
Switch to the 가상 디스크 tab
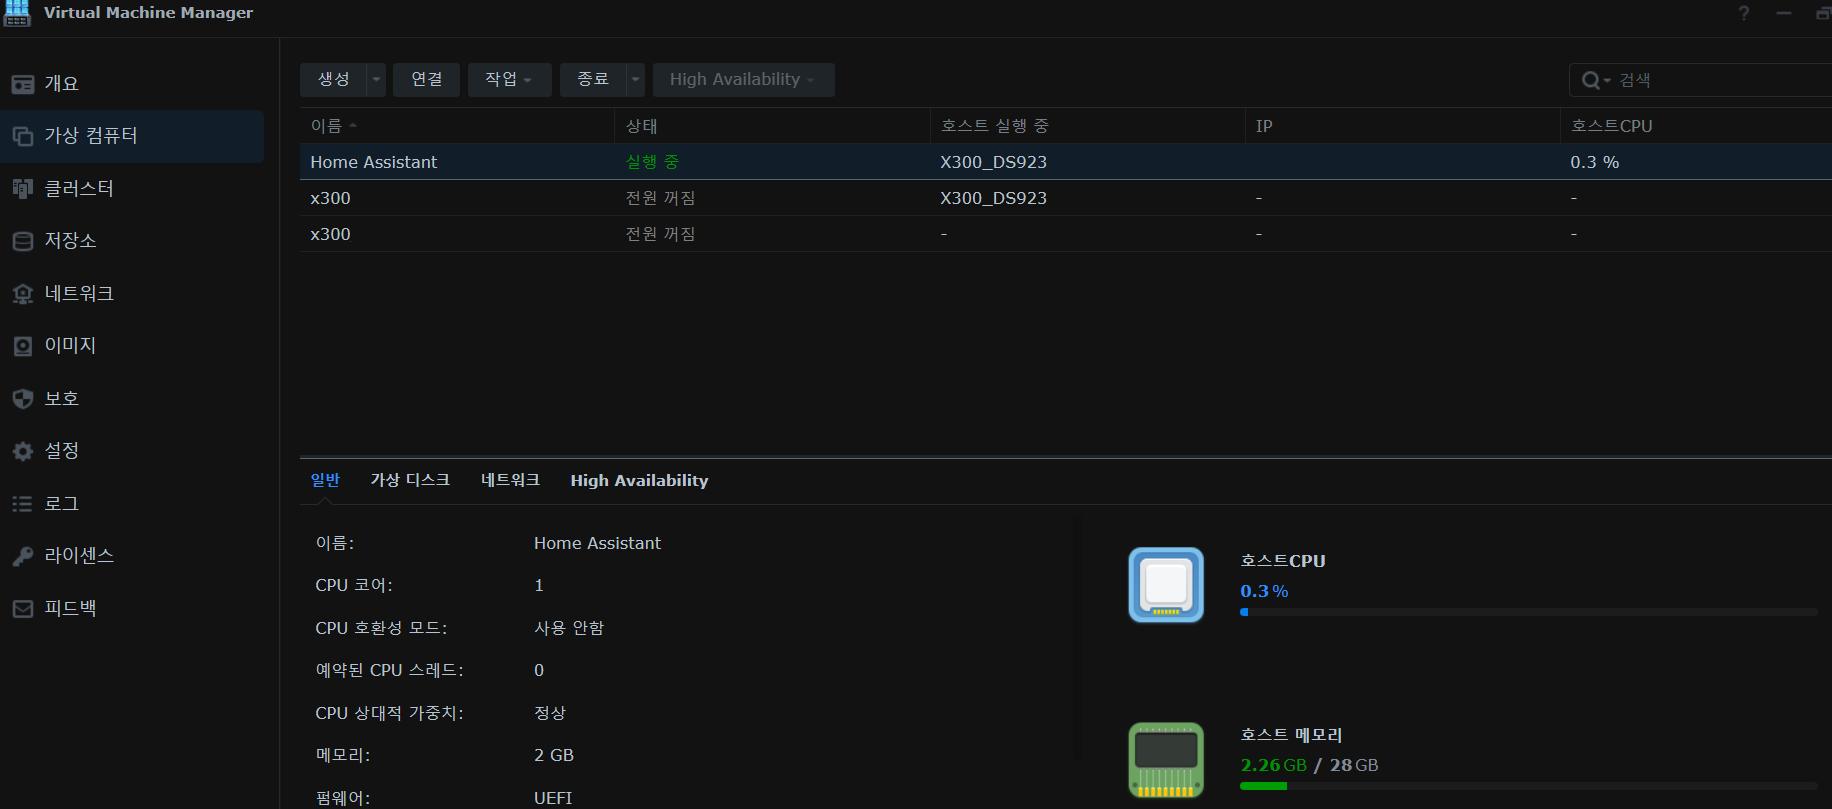(410, 481)
